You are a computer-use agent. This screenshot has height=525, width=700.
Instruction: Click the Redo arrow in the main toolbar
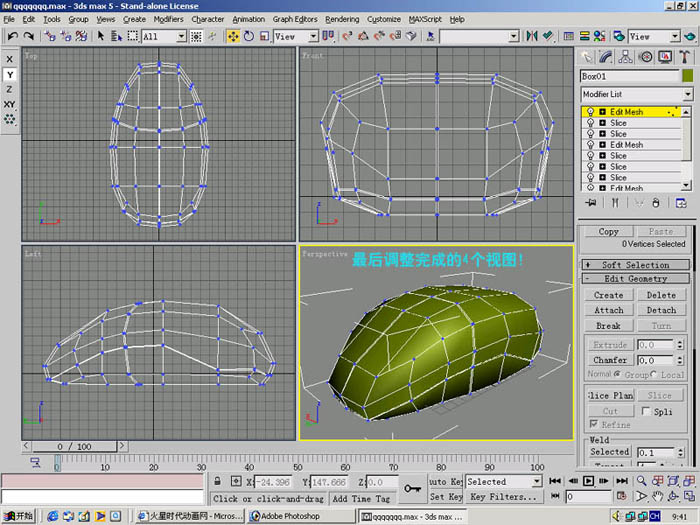[x=29, y=36]
